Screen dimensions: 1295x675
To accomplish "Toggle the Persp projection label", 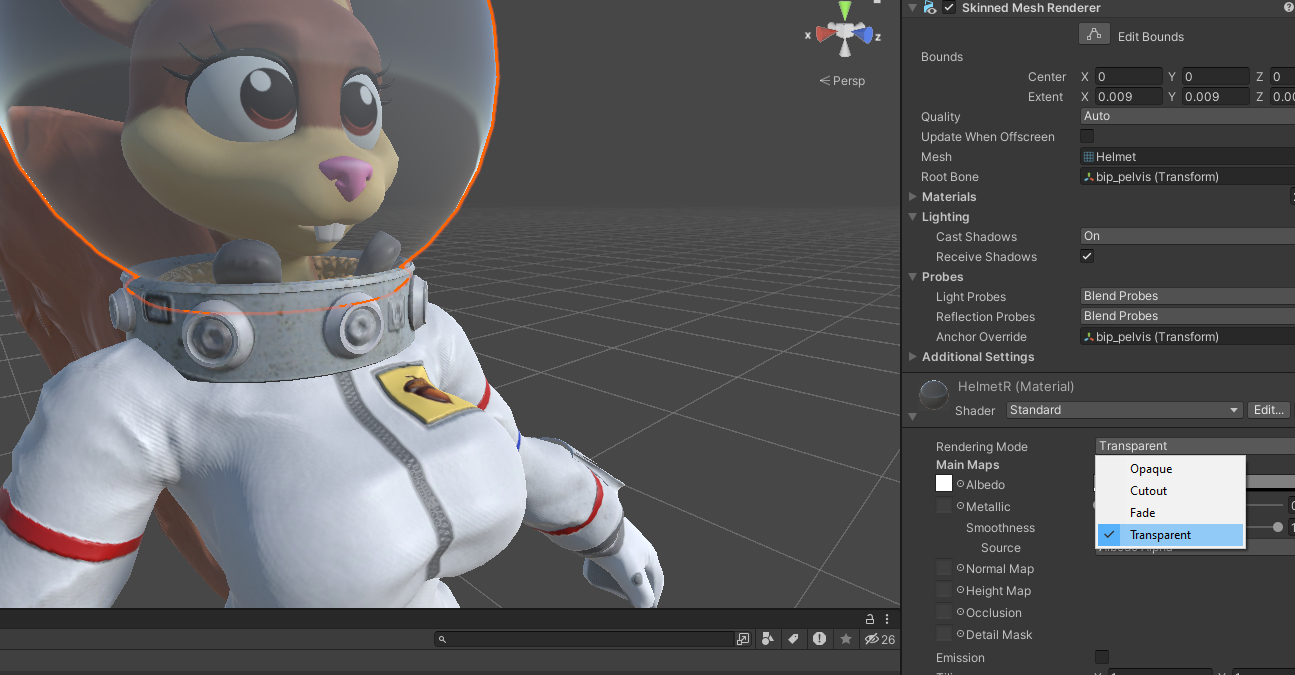I will pos(842,81).
